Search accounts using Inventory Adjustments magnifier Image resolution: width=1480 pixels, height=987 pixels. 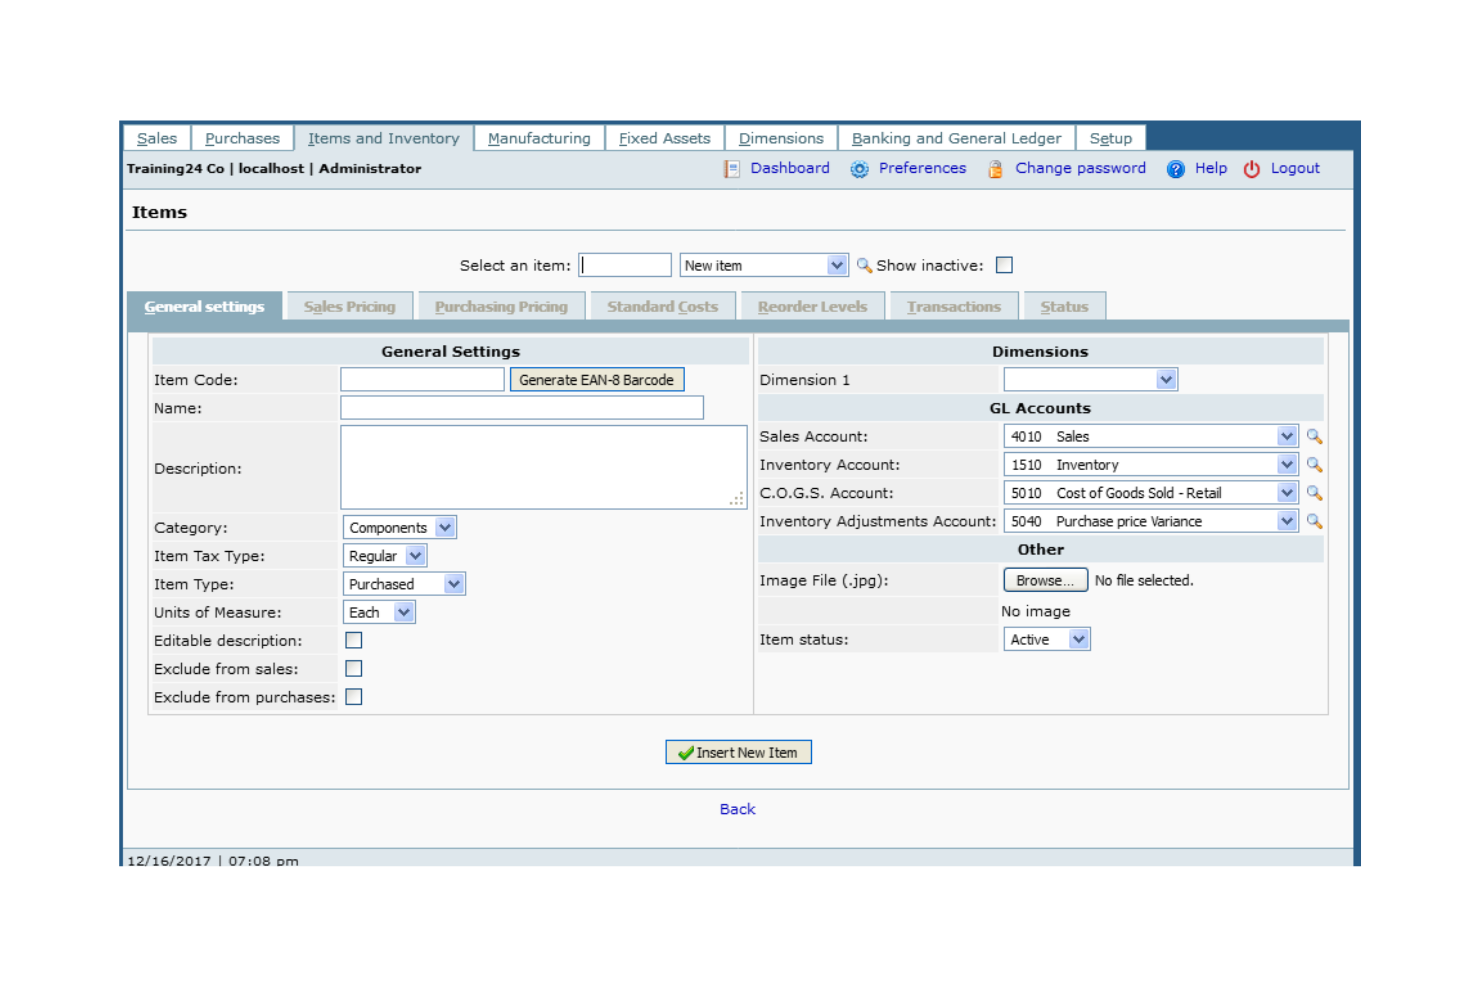click(1314, 521)
